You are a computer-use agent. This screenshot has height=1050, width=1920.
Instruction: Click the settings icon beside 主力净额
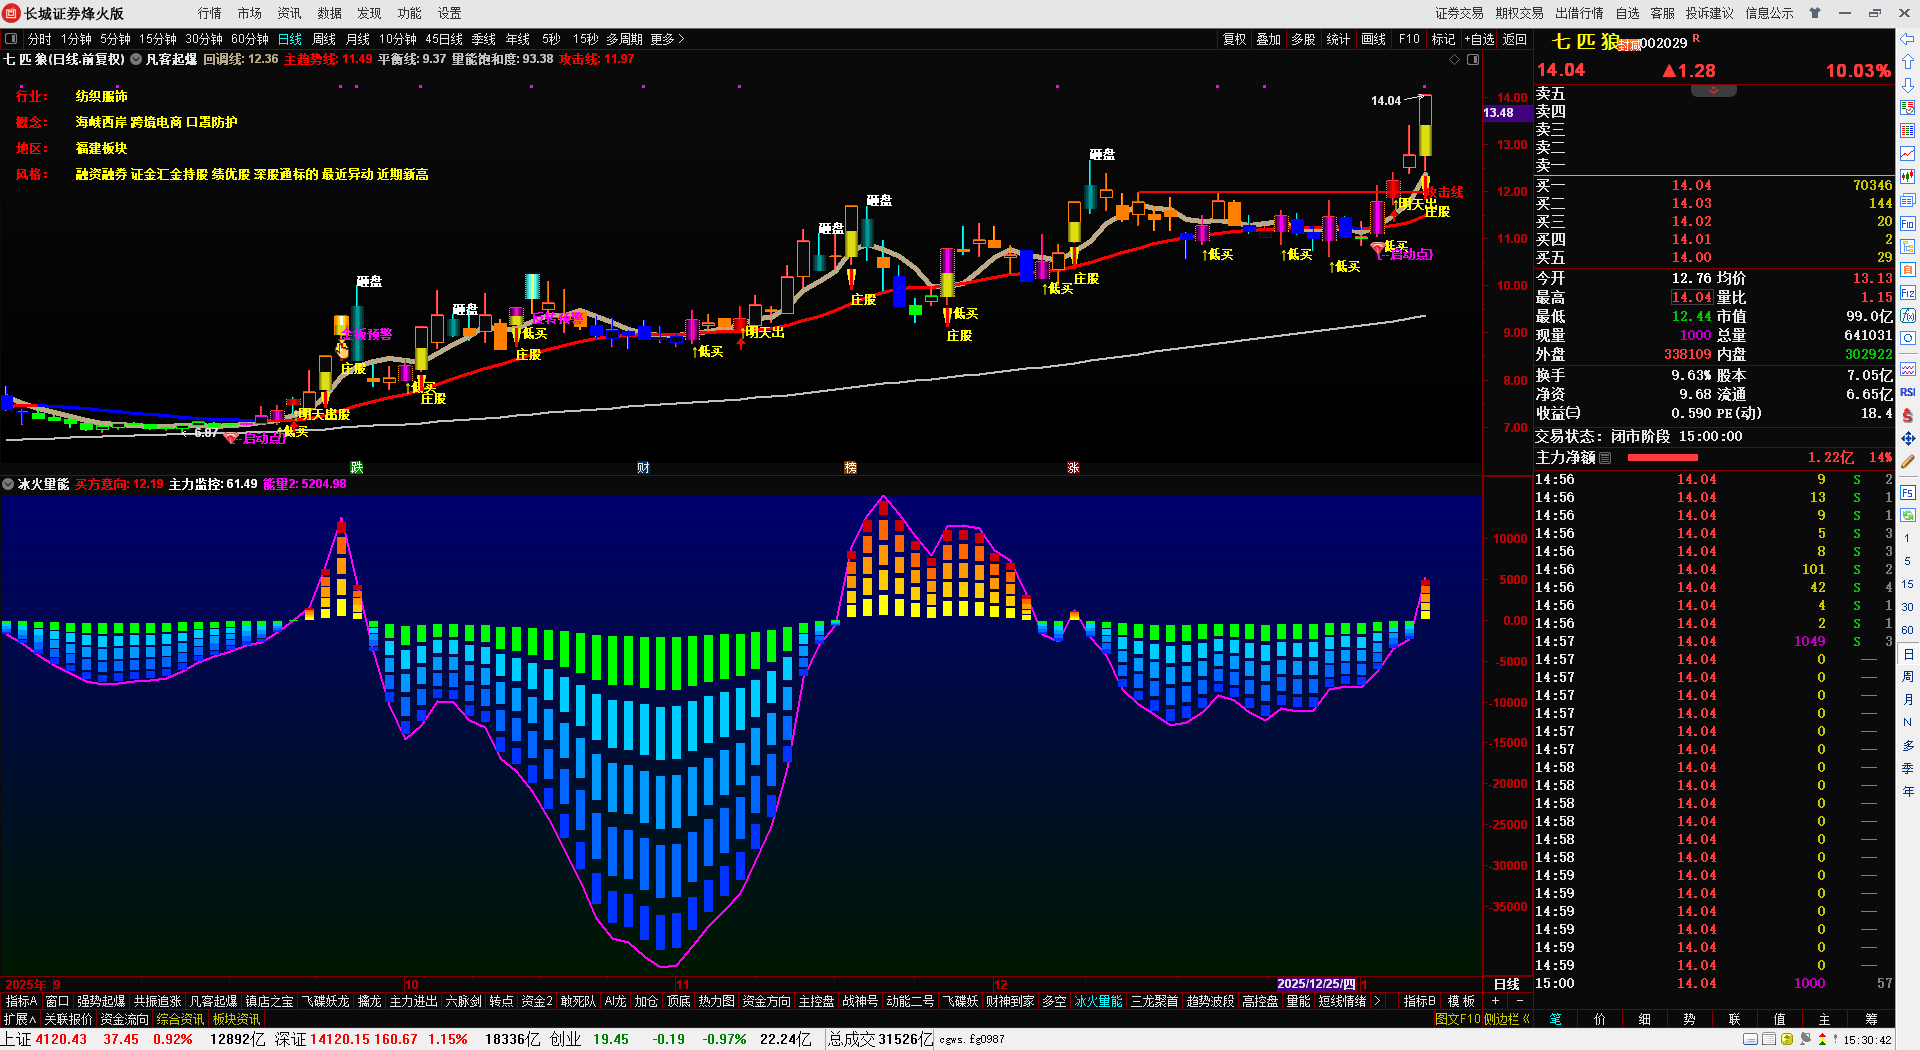click(1605, 458)
